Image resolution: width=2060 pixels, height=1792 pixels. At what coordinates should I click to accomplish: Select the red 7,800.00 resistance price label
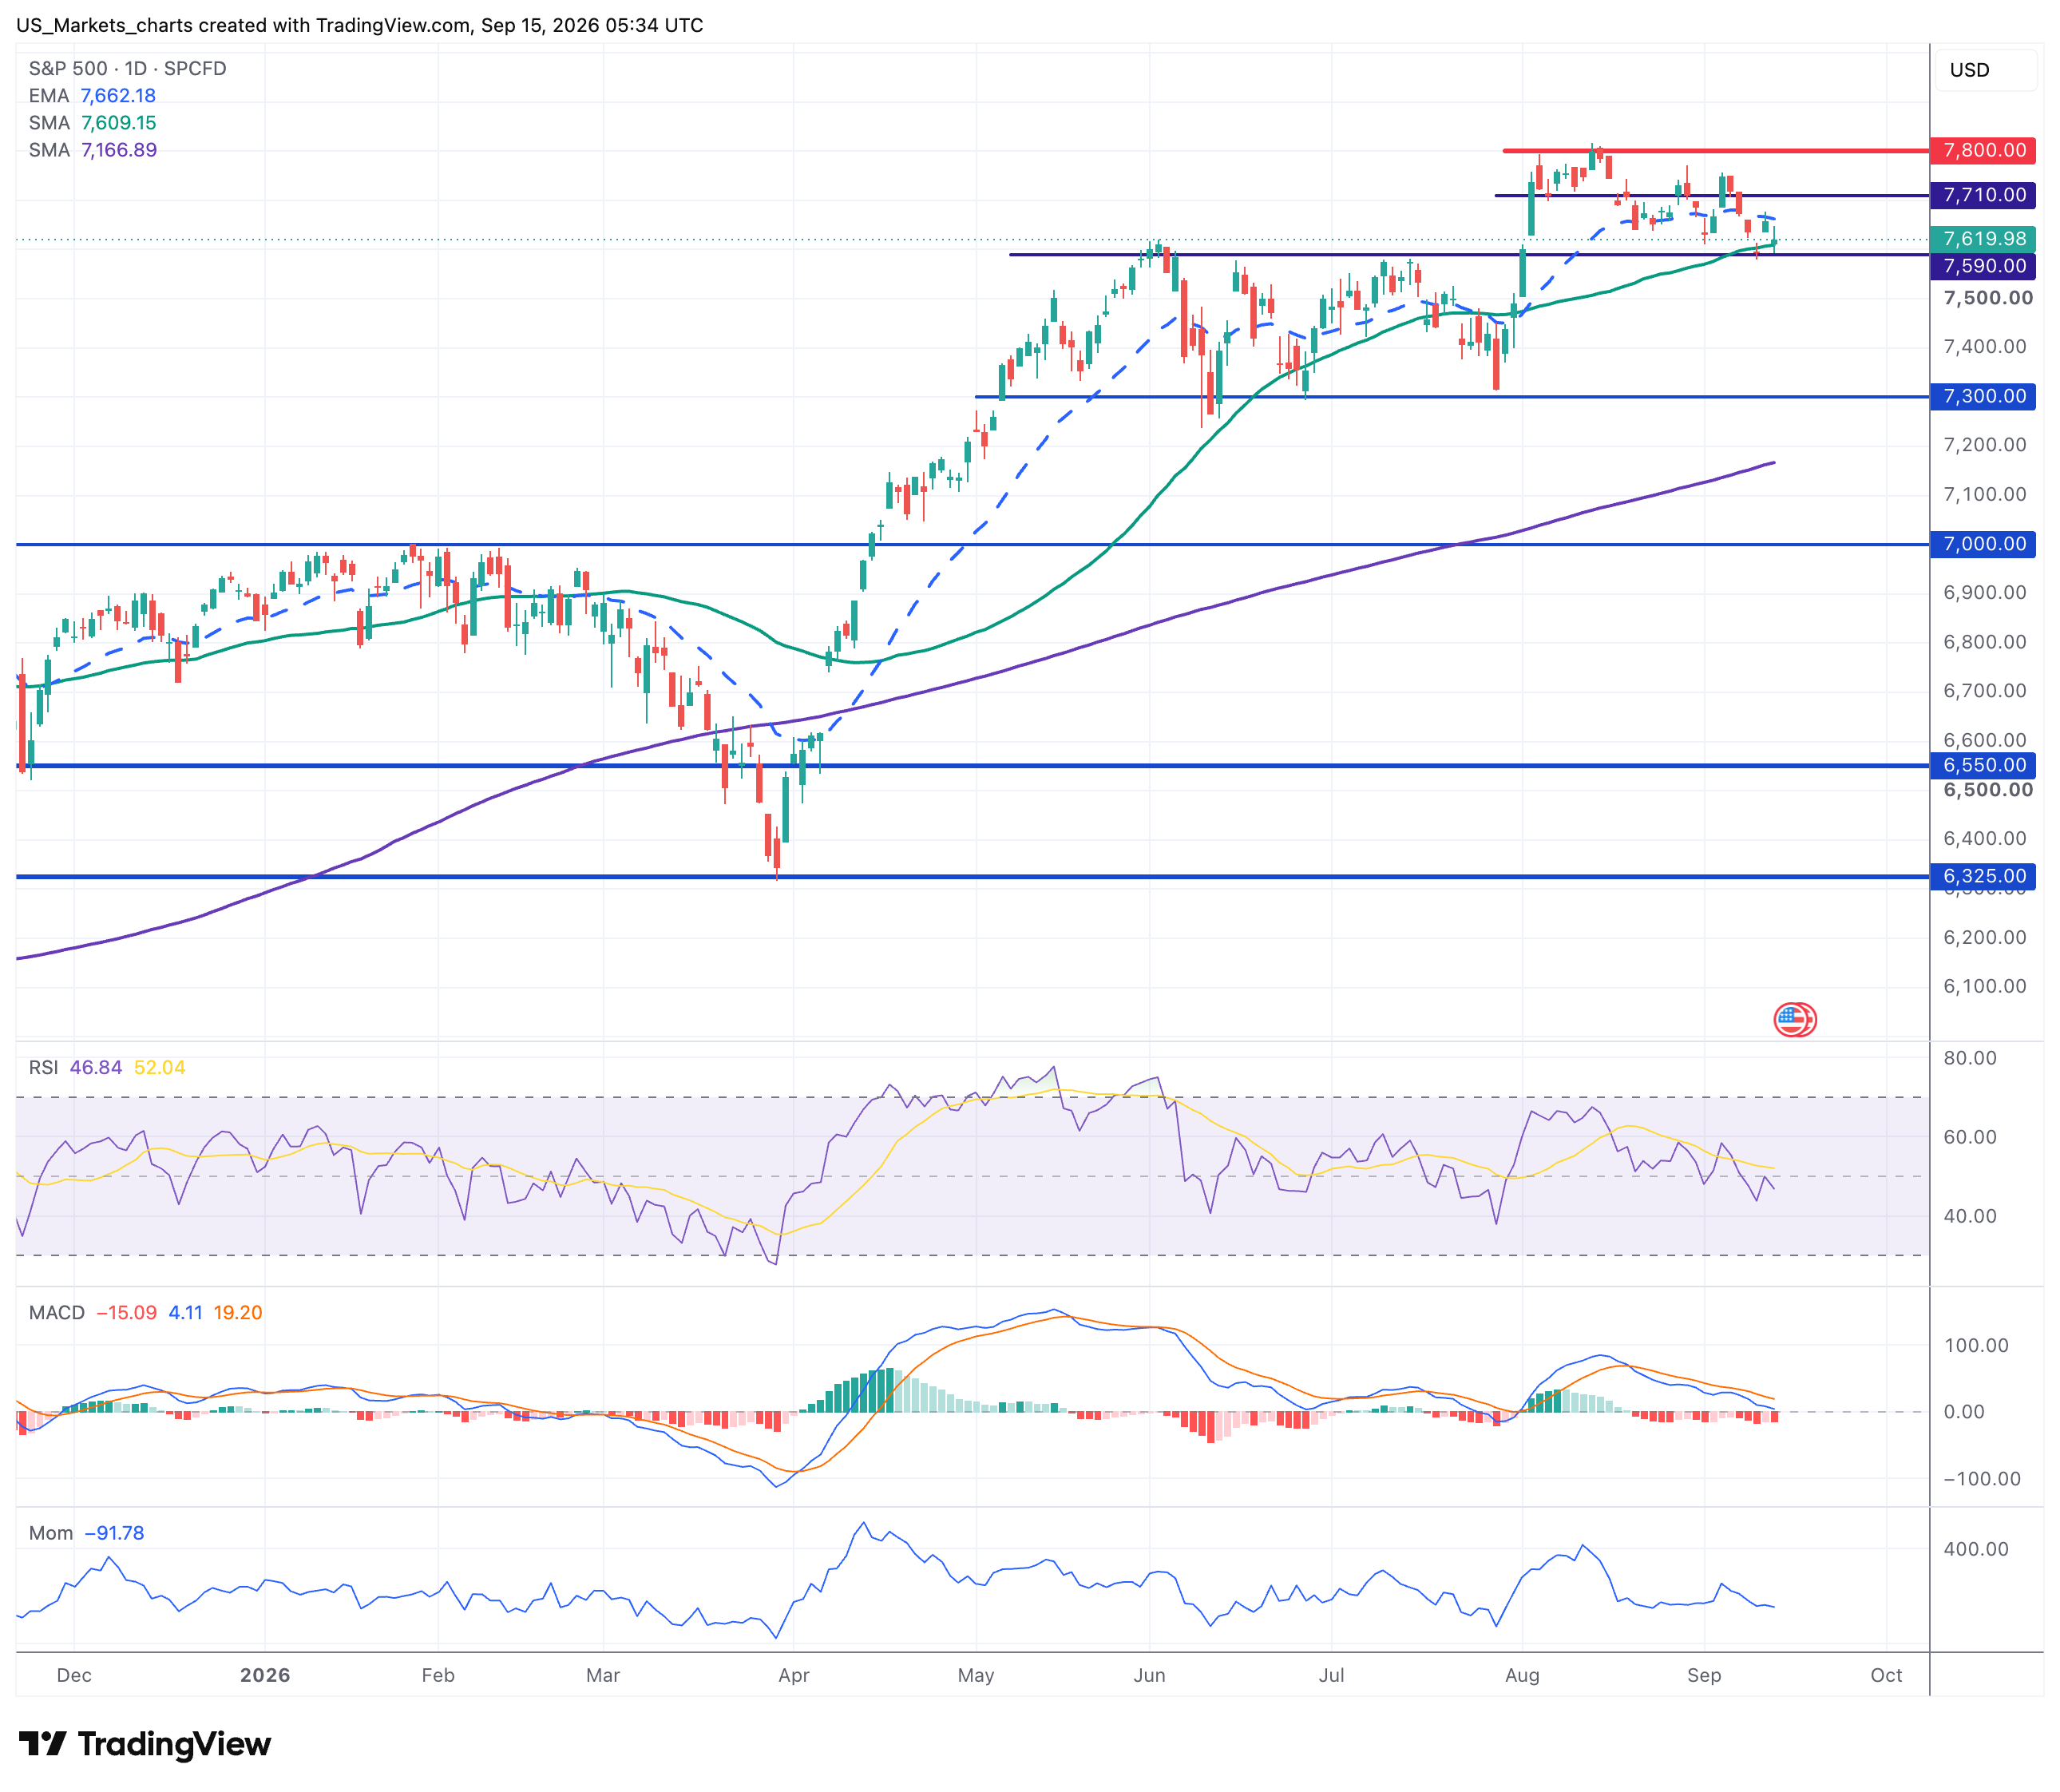[1983, 150]
